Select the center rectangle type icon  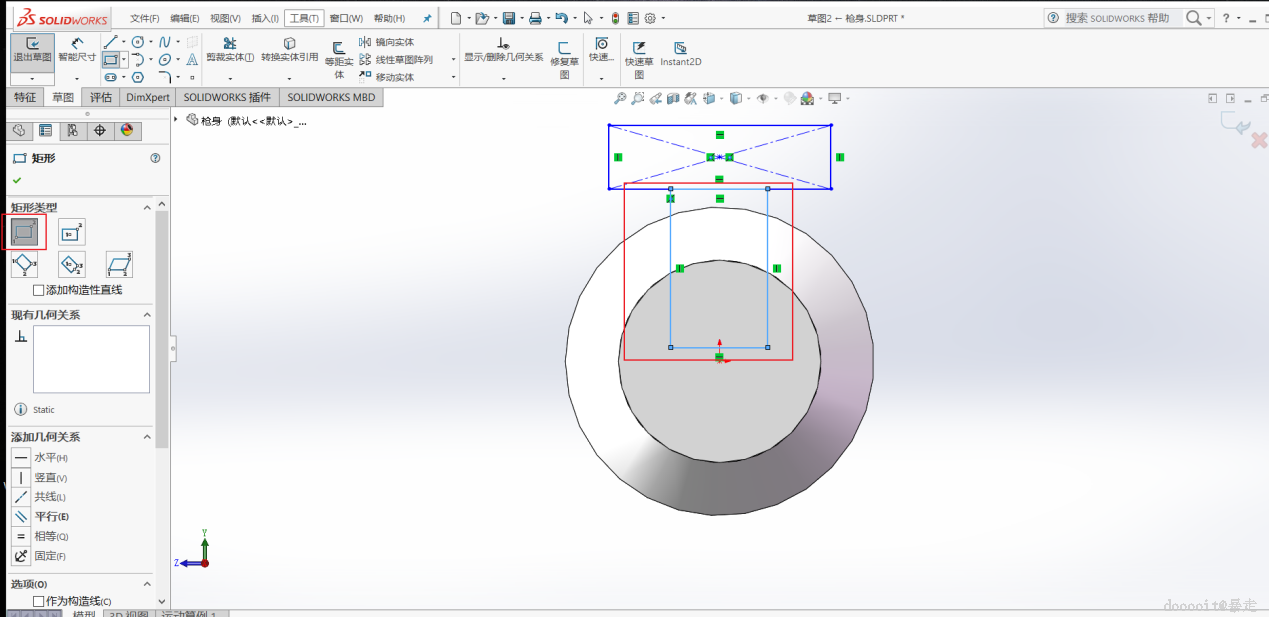click(72, 233)
